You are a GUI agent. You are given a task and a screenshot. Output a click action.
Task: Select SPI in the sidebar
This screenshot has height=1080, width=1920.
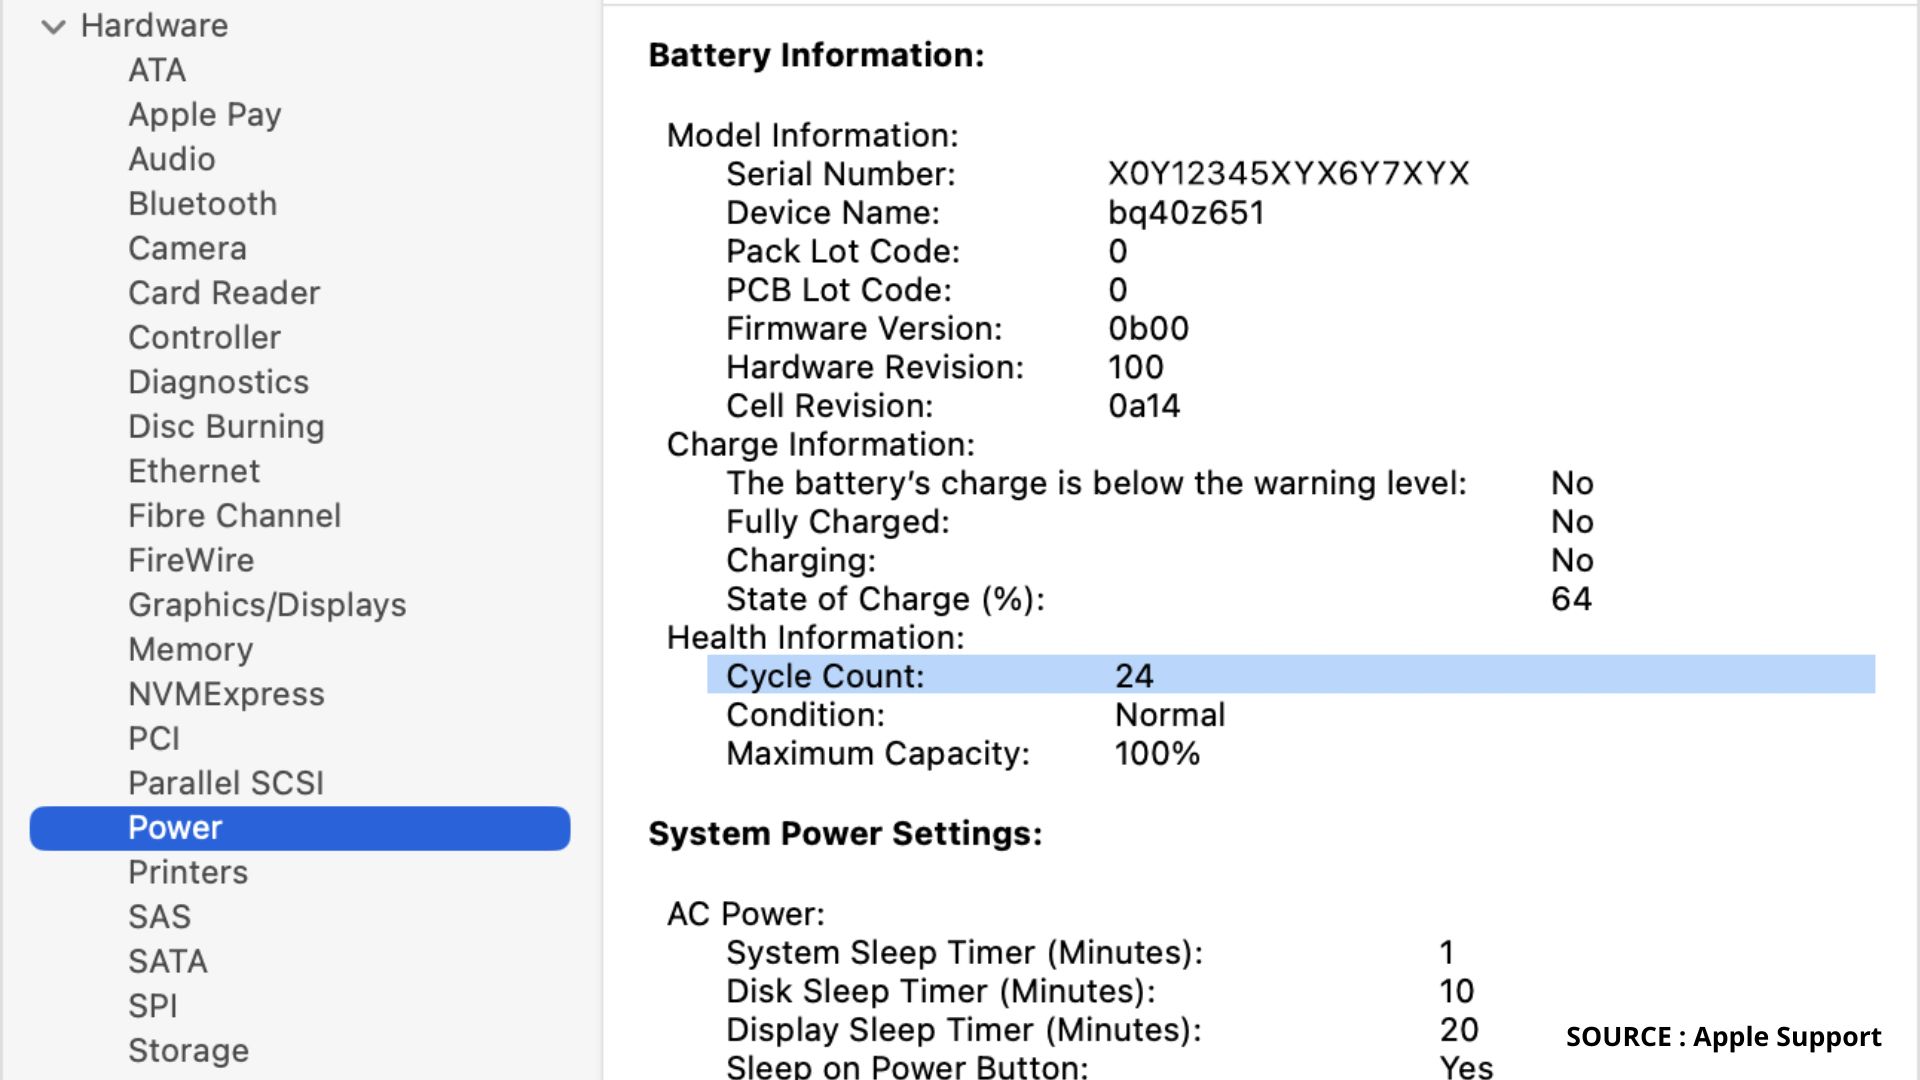click(x=153, y=1006)
